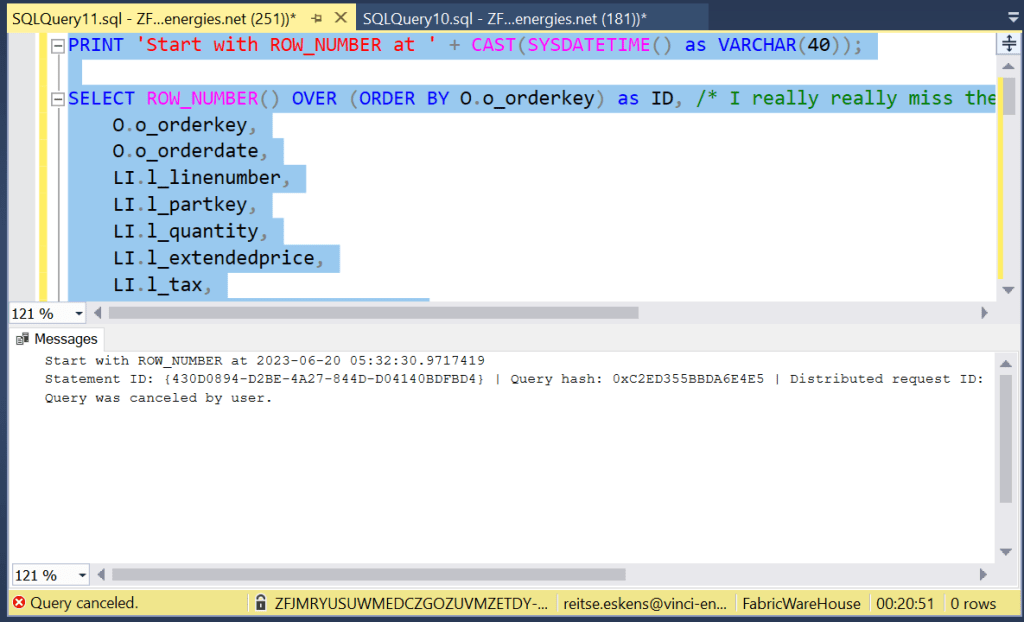Collapse the PRINT statement outline block
The height and width of the screenshot is (622, 1024).
pos(58,45)
